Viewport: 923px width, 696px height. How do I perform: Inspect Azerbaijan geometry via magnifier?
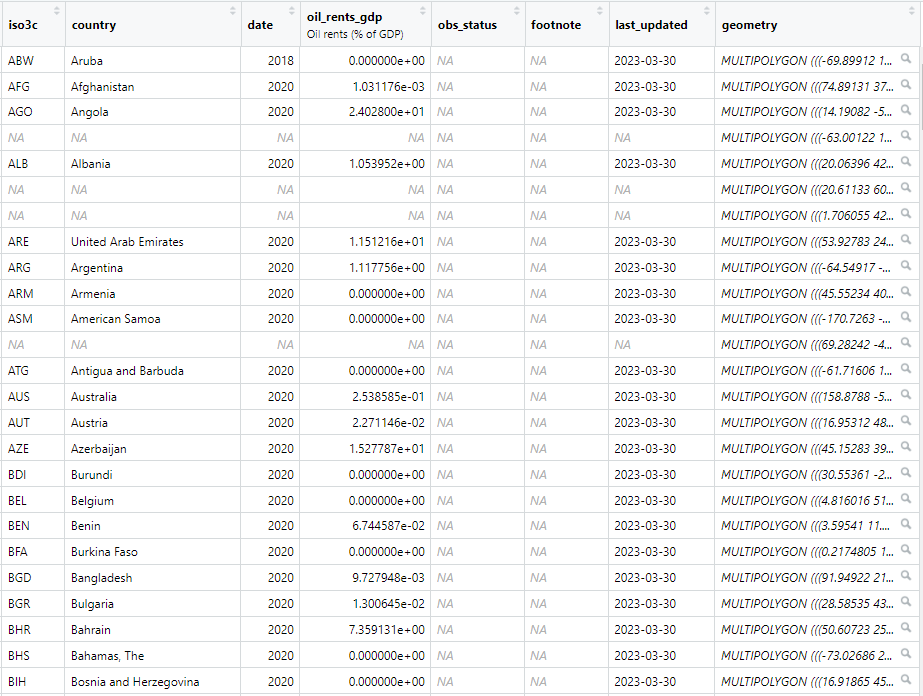(x=906, y=448)
